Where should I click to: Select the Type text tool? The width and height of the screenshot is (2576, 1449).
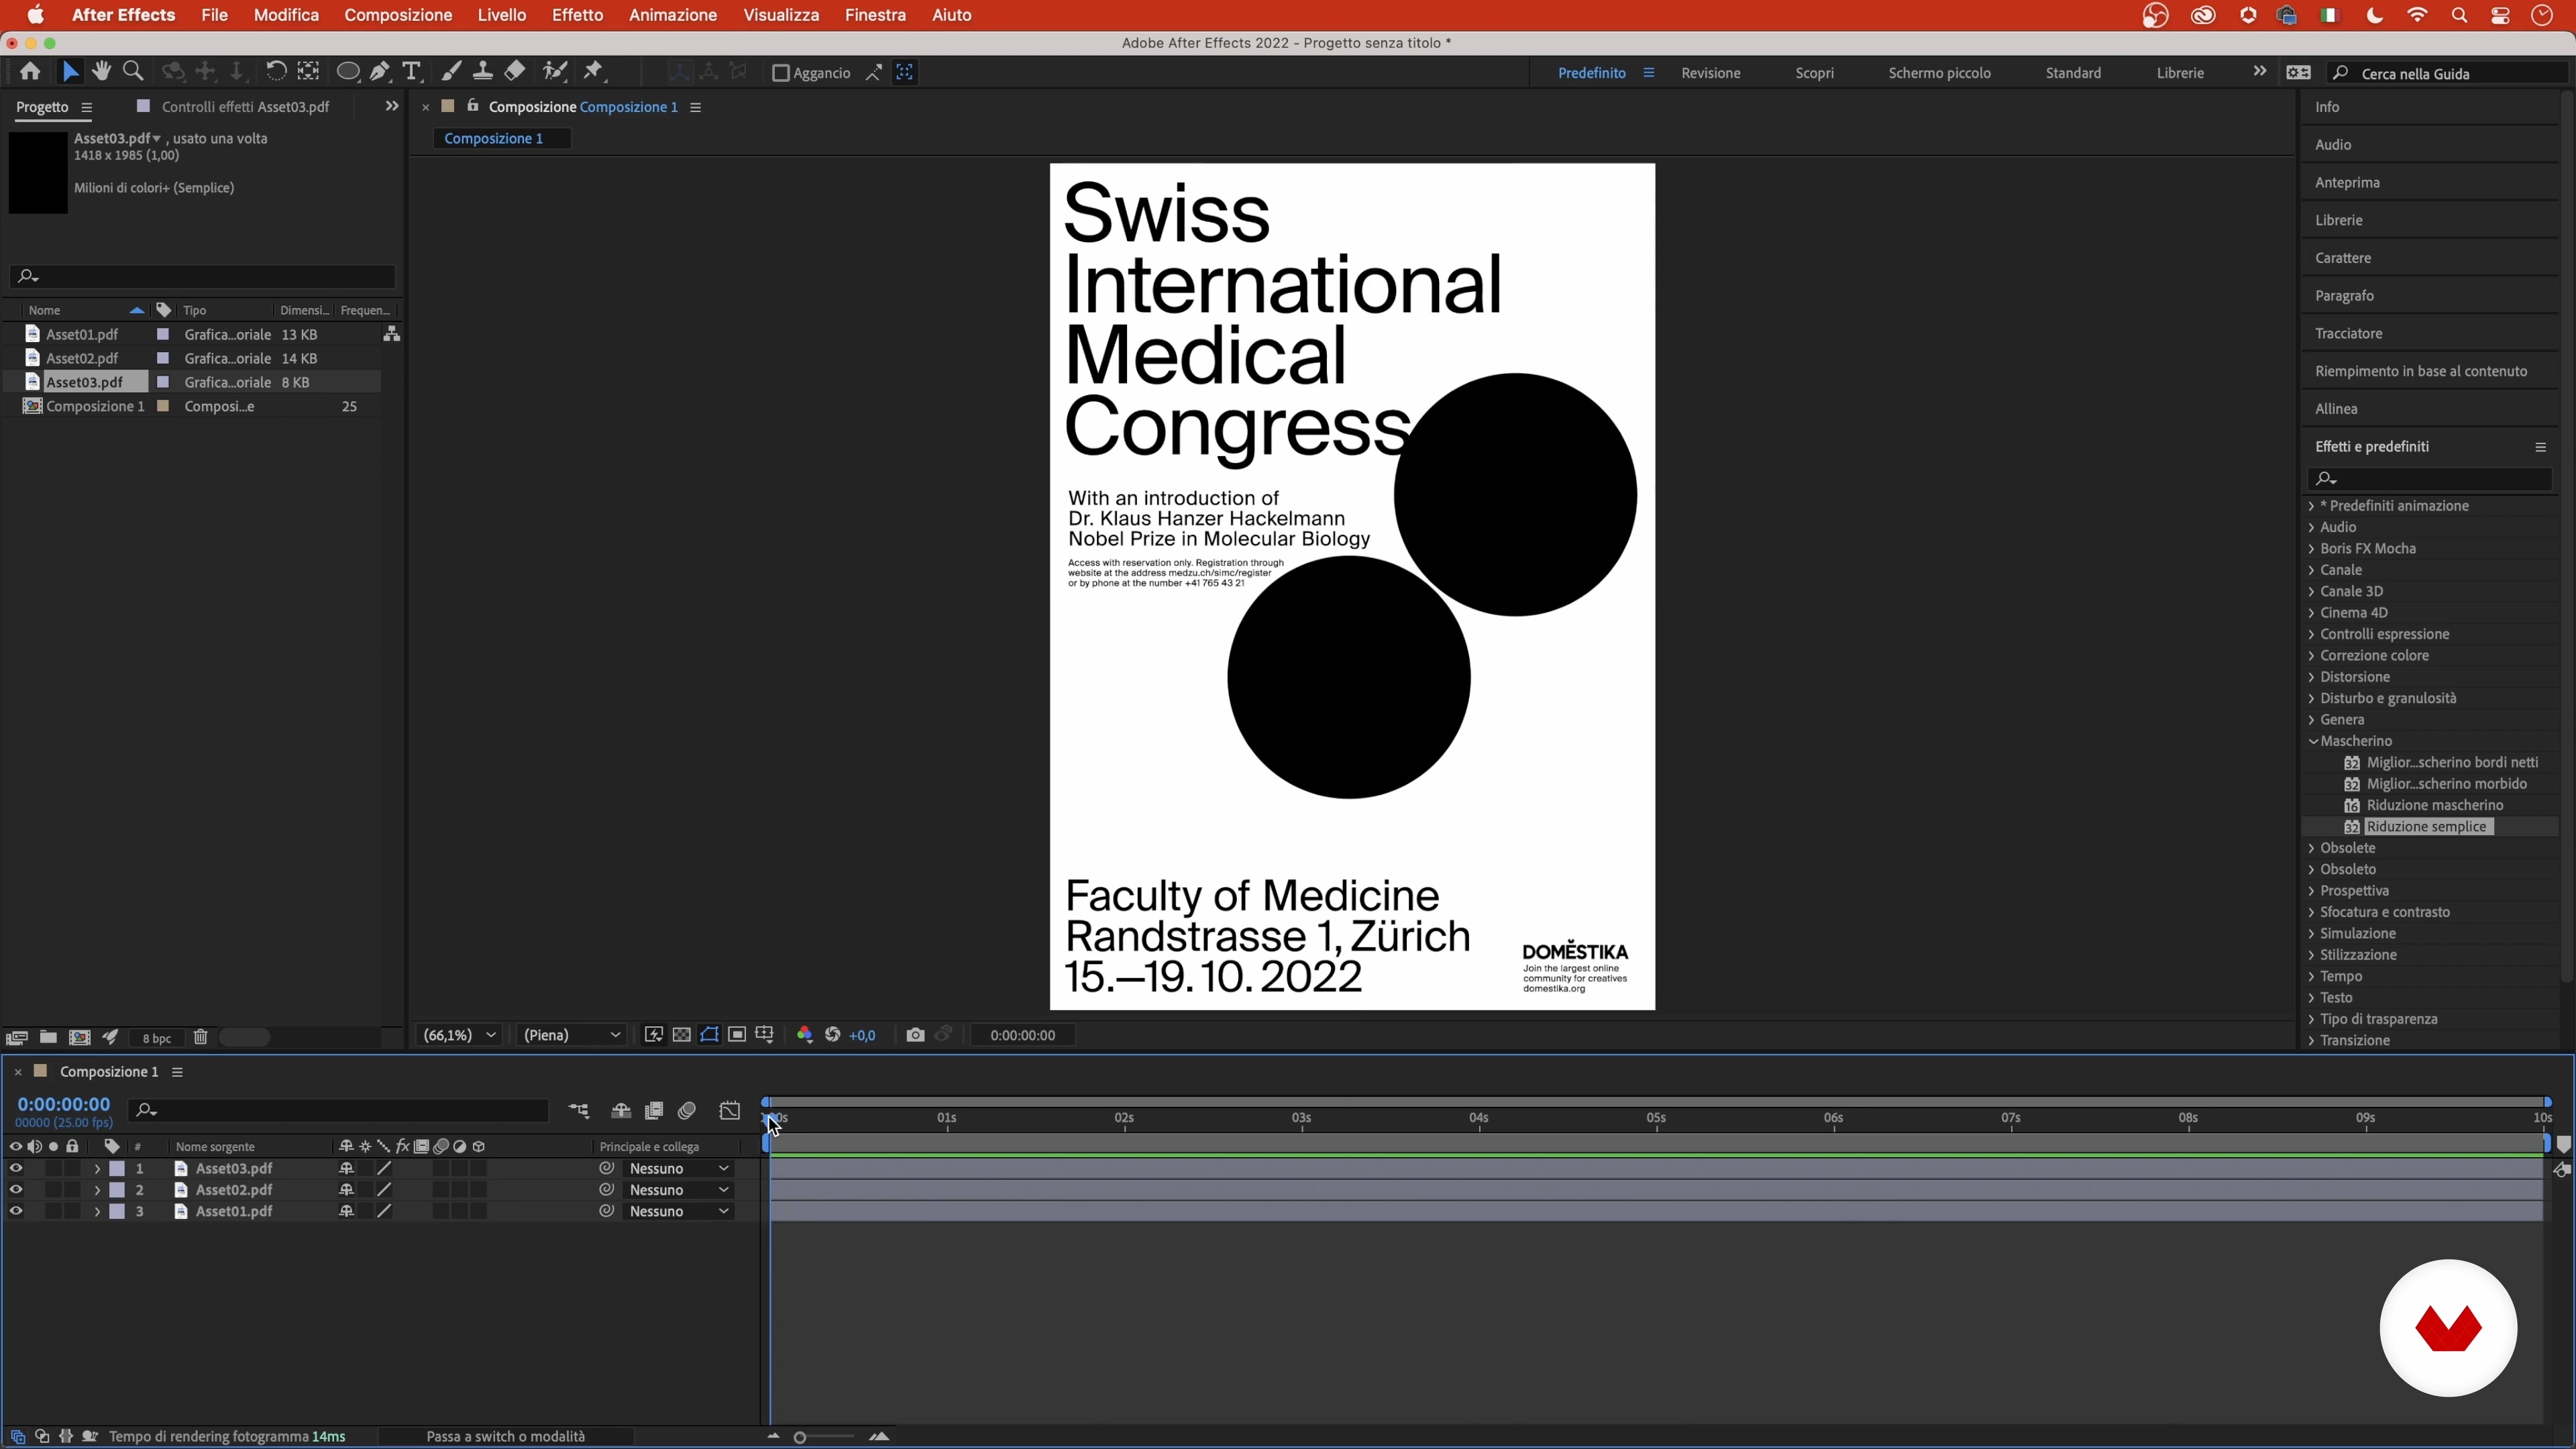411,72
